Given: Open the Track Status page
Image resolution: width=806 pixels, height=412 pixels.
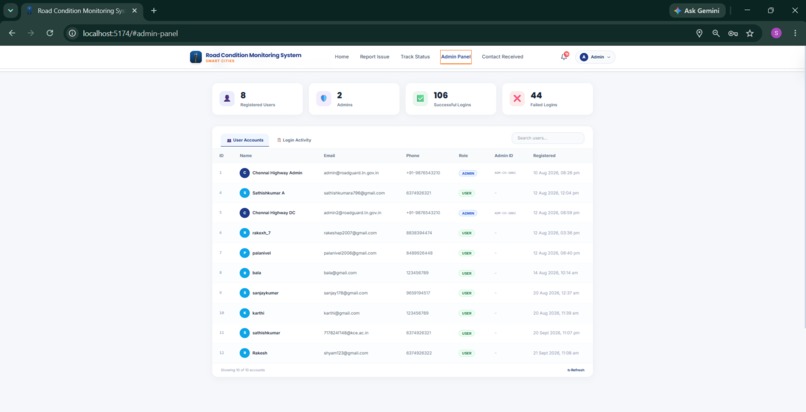Looking at the screenshot, I should (415, 57).
